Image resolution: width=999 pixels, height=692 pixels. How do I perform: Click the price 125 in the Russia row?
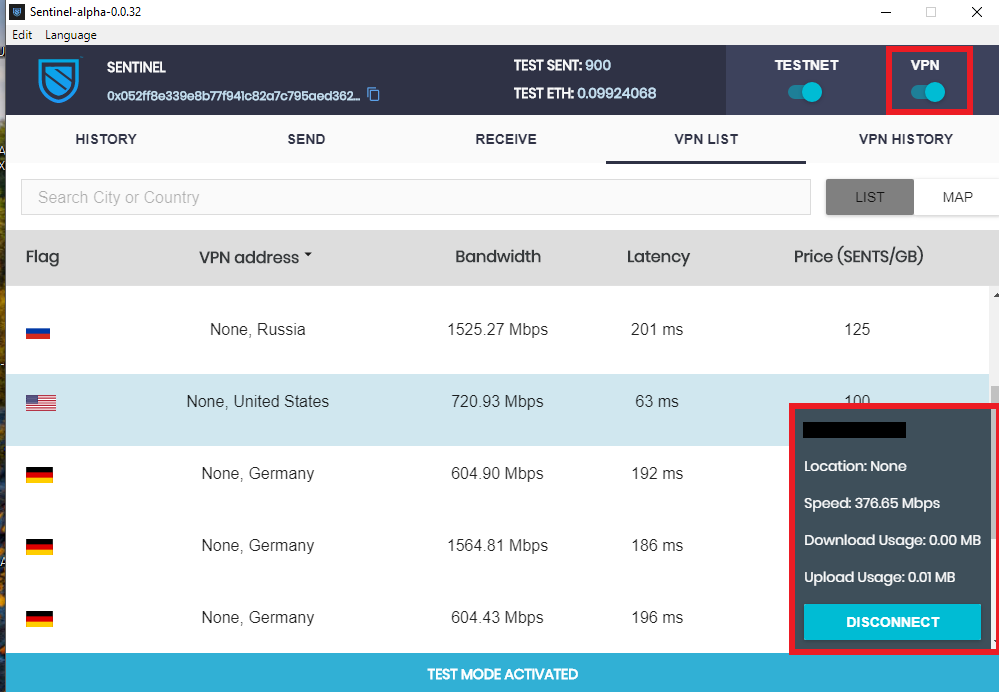(857, 329)
